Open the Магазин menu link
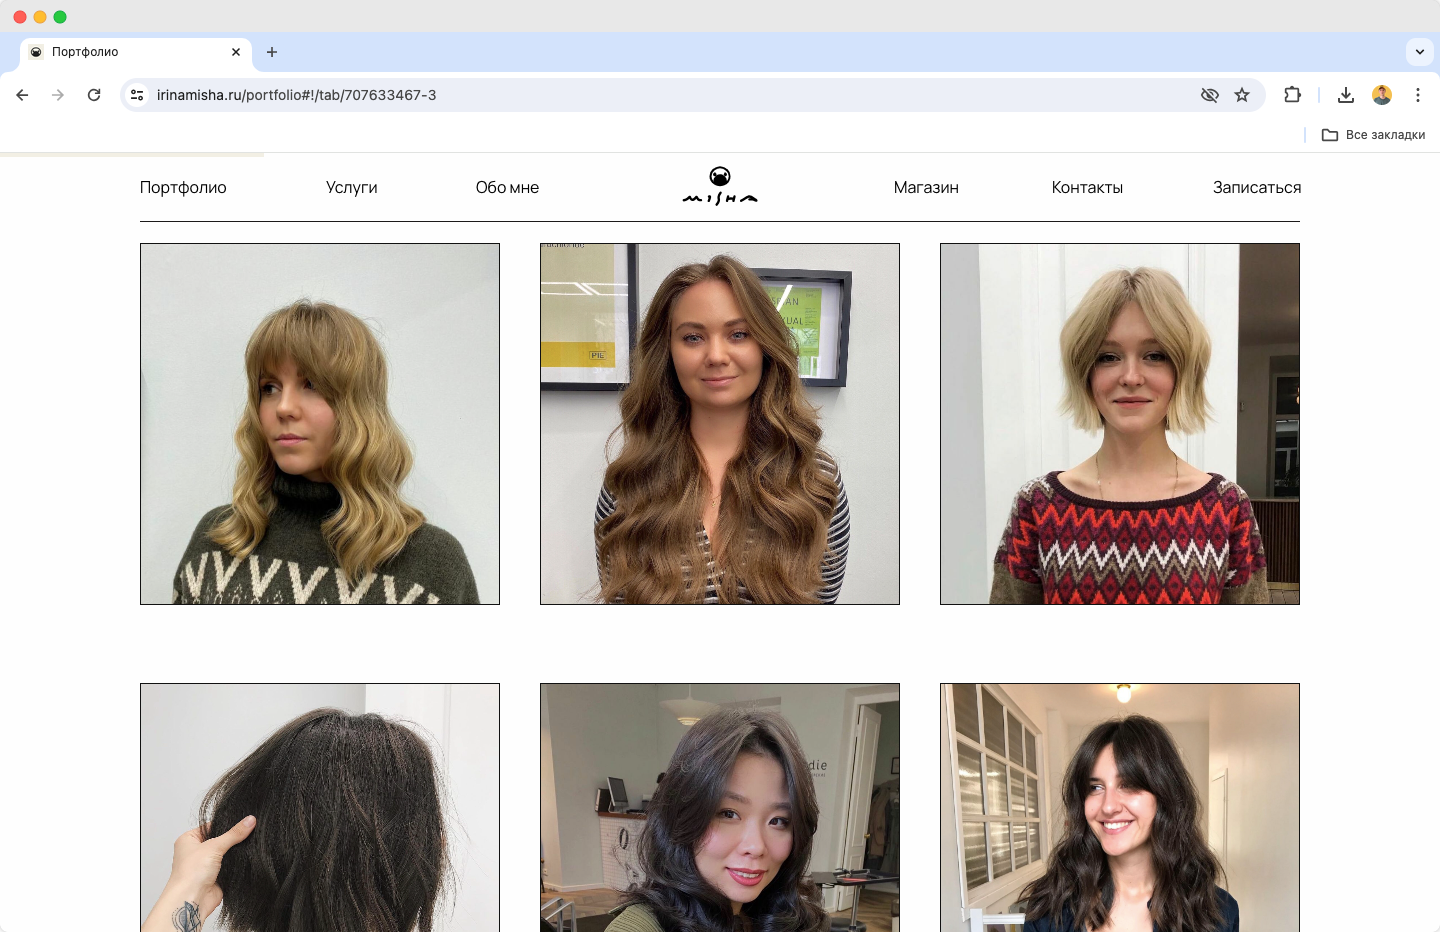Screen dimensions: 1440x932 926,188
